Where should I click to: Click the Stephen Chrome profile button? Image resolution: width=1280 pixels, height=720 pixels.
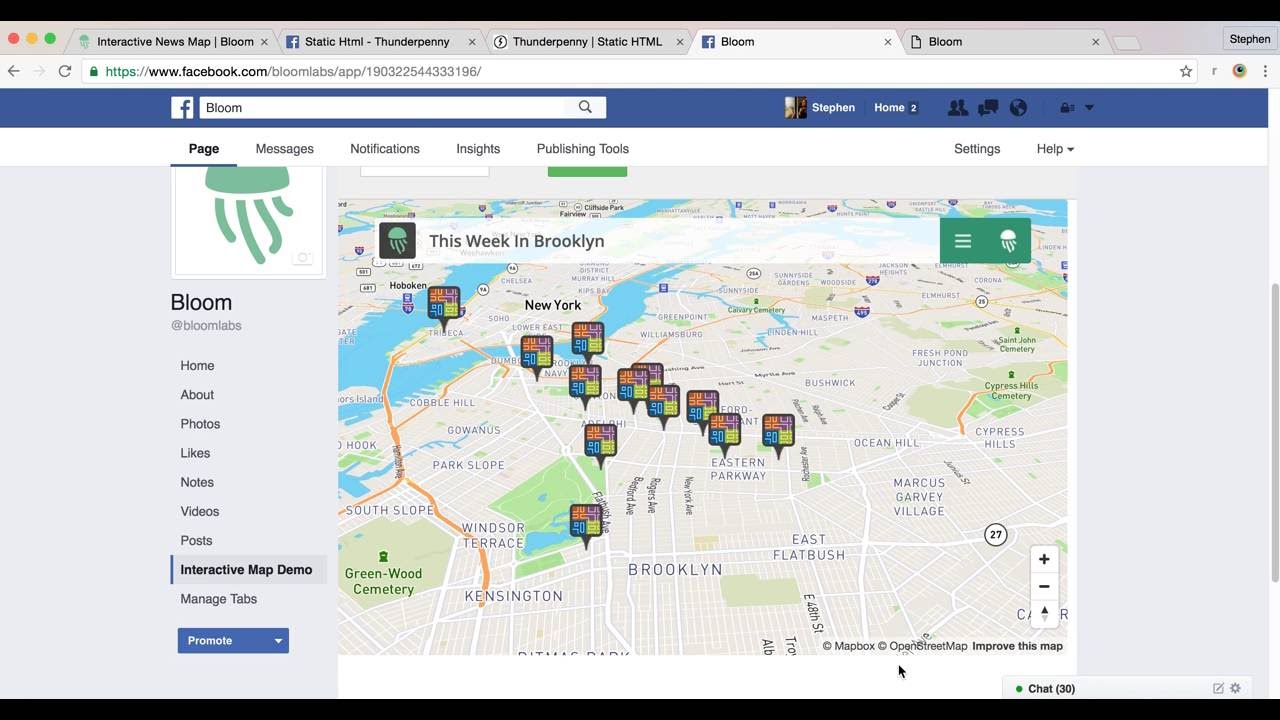[x=1250, y=39]
